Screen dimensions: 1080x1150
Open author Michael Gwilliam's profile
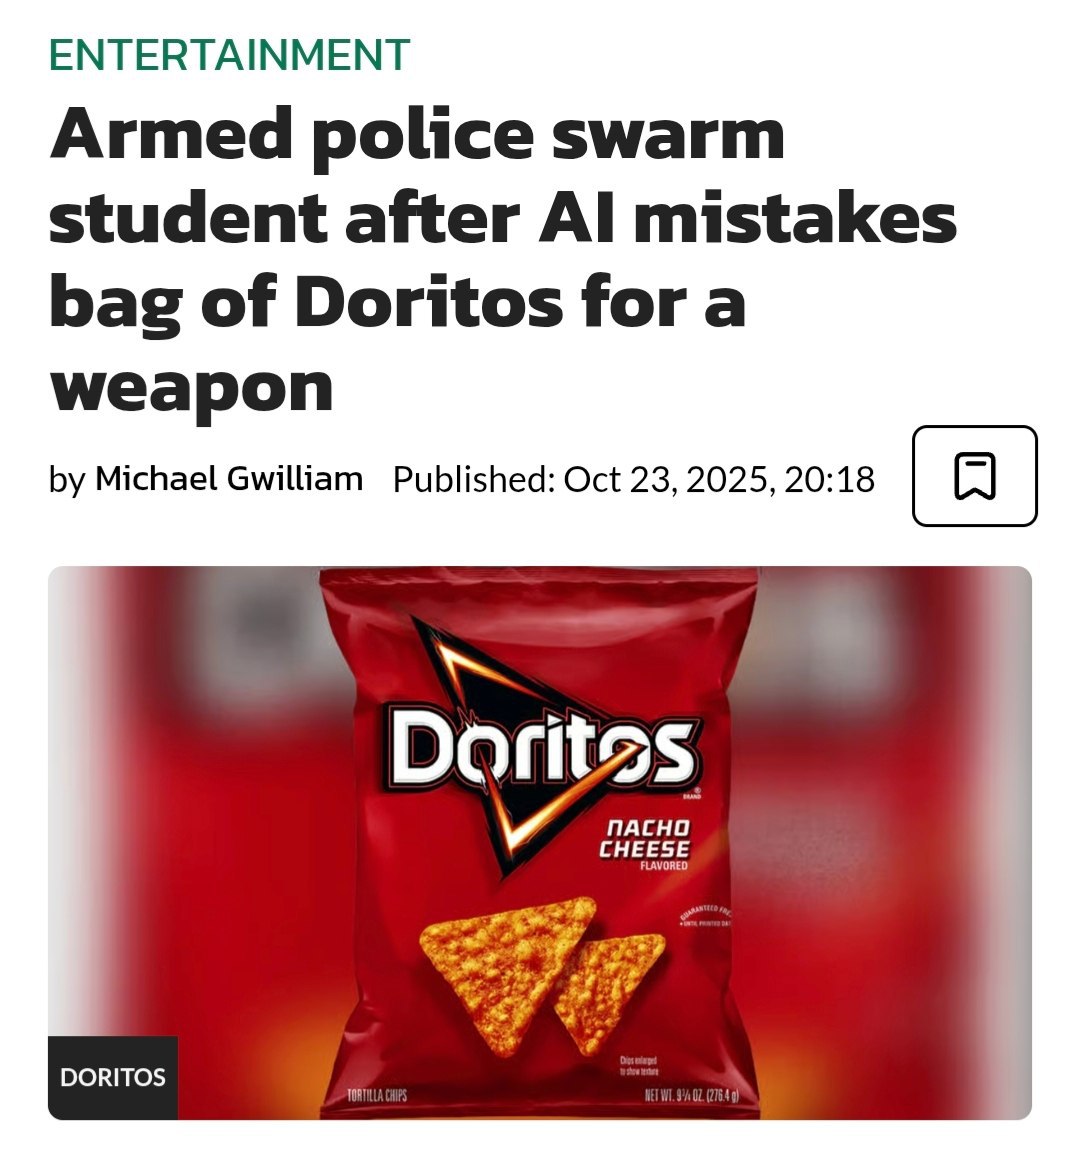[229, 478]
